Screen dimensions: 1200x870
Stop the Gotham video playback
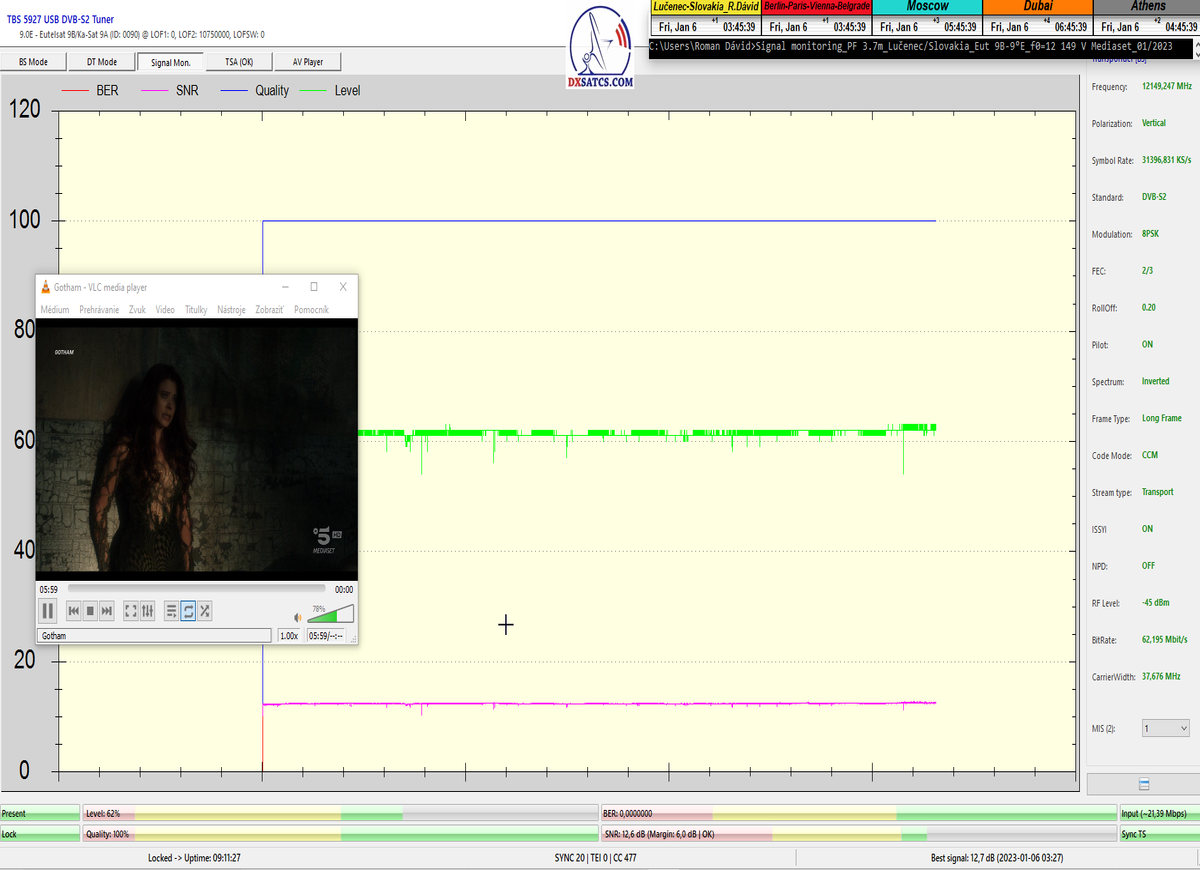pyautogui.click(x=89, y=610)
